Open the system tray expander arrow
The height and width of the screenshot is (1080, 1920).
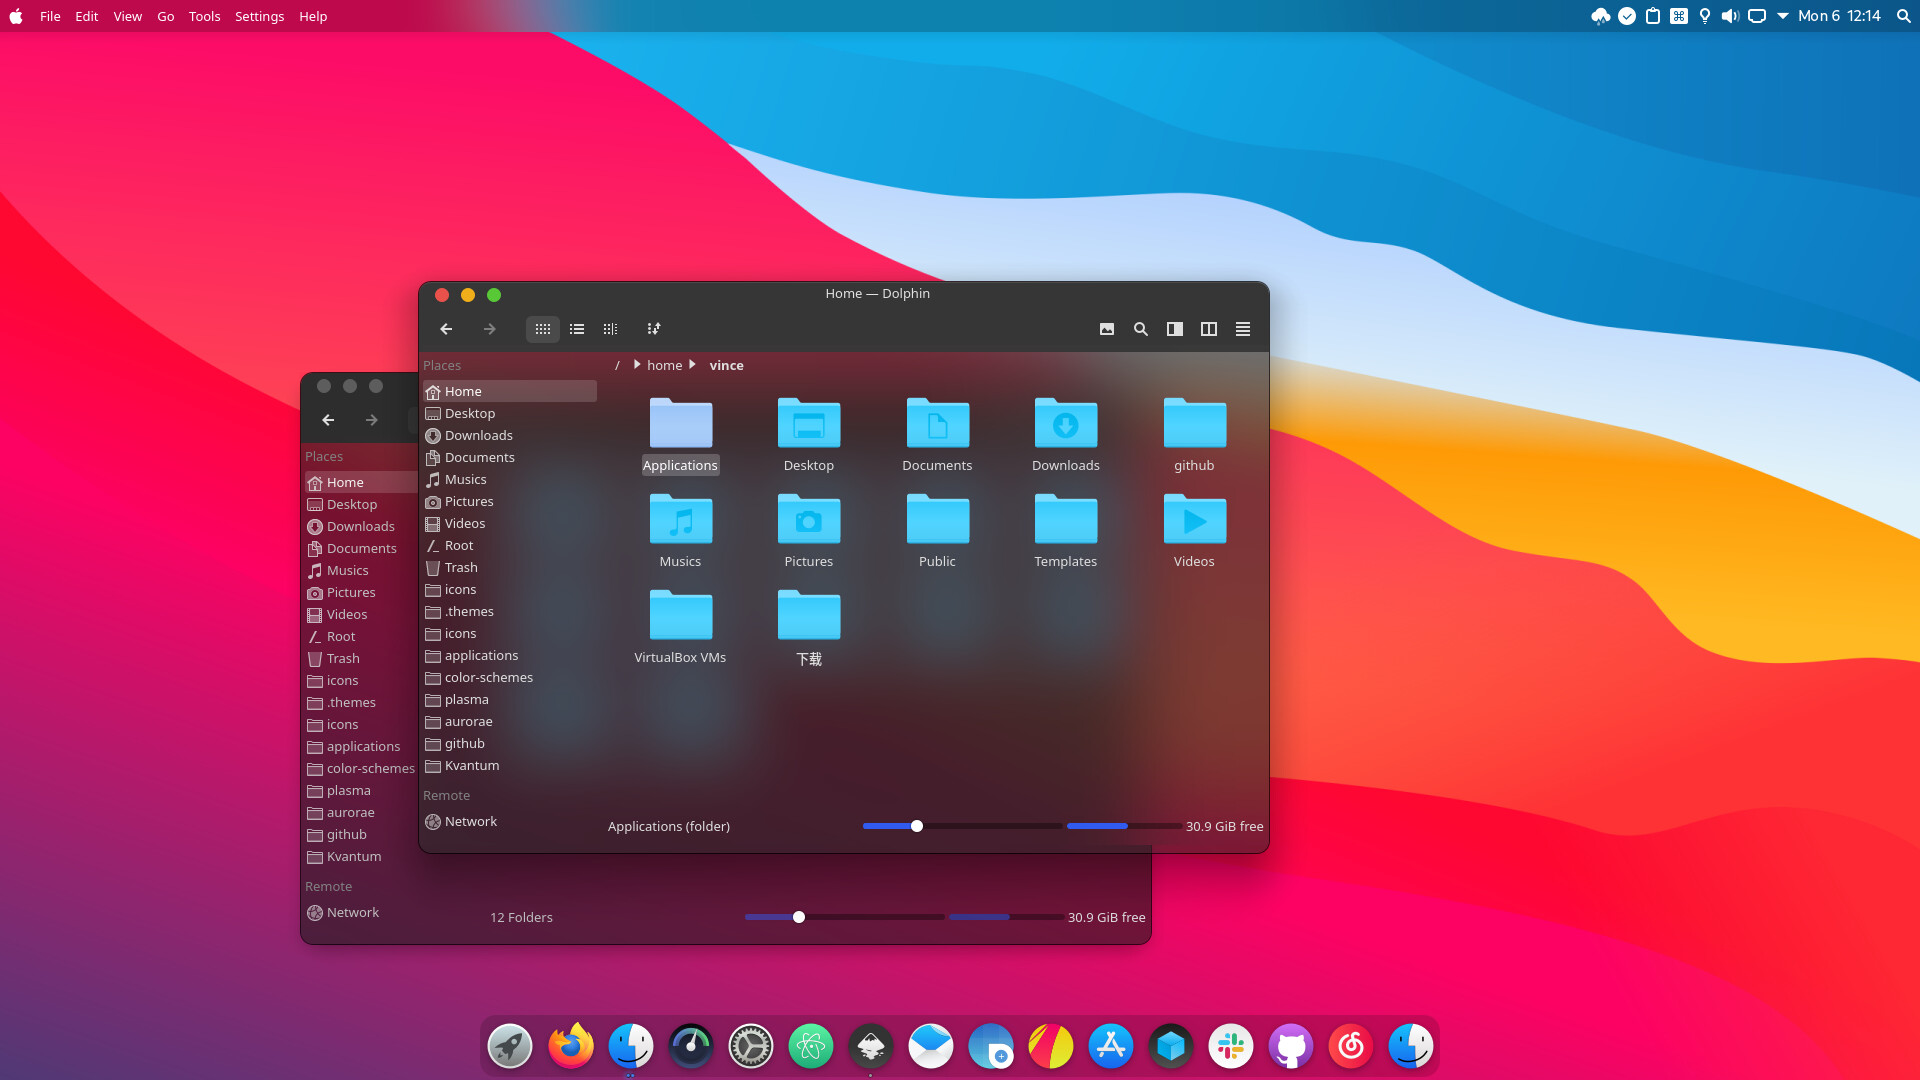click(x=1783, y=16)
